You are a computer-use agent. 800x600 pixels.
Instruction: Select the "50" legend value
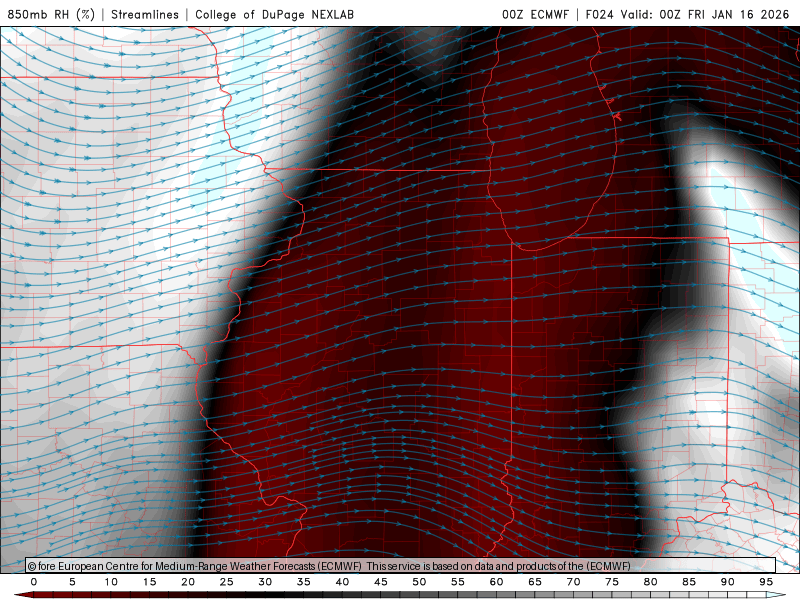pos(419,582)
